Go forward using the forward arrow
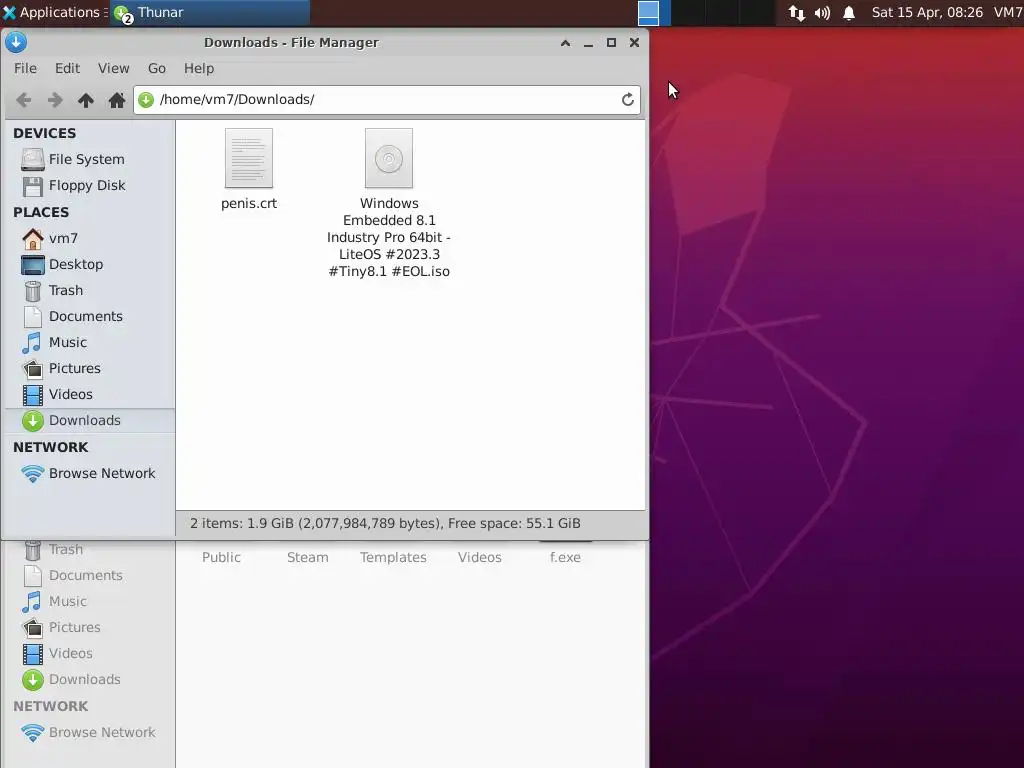 55,100
